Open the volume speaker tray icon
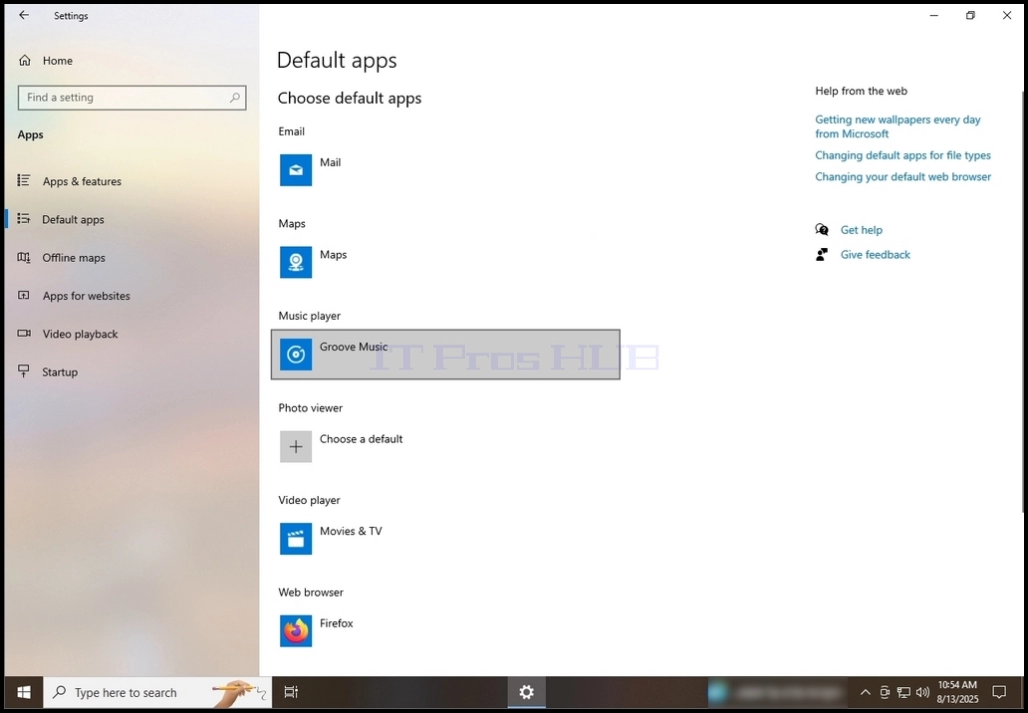The width and height of the screenshot is (1028, 713). click(x=922, y=692)
